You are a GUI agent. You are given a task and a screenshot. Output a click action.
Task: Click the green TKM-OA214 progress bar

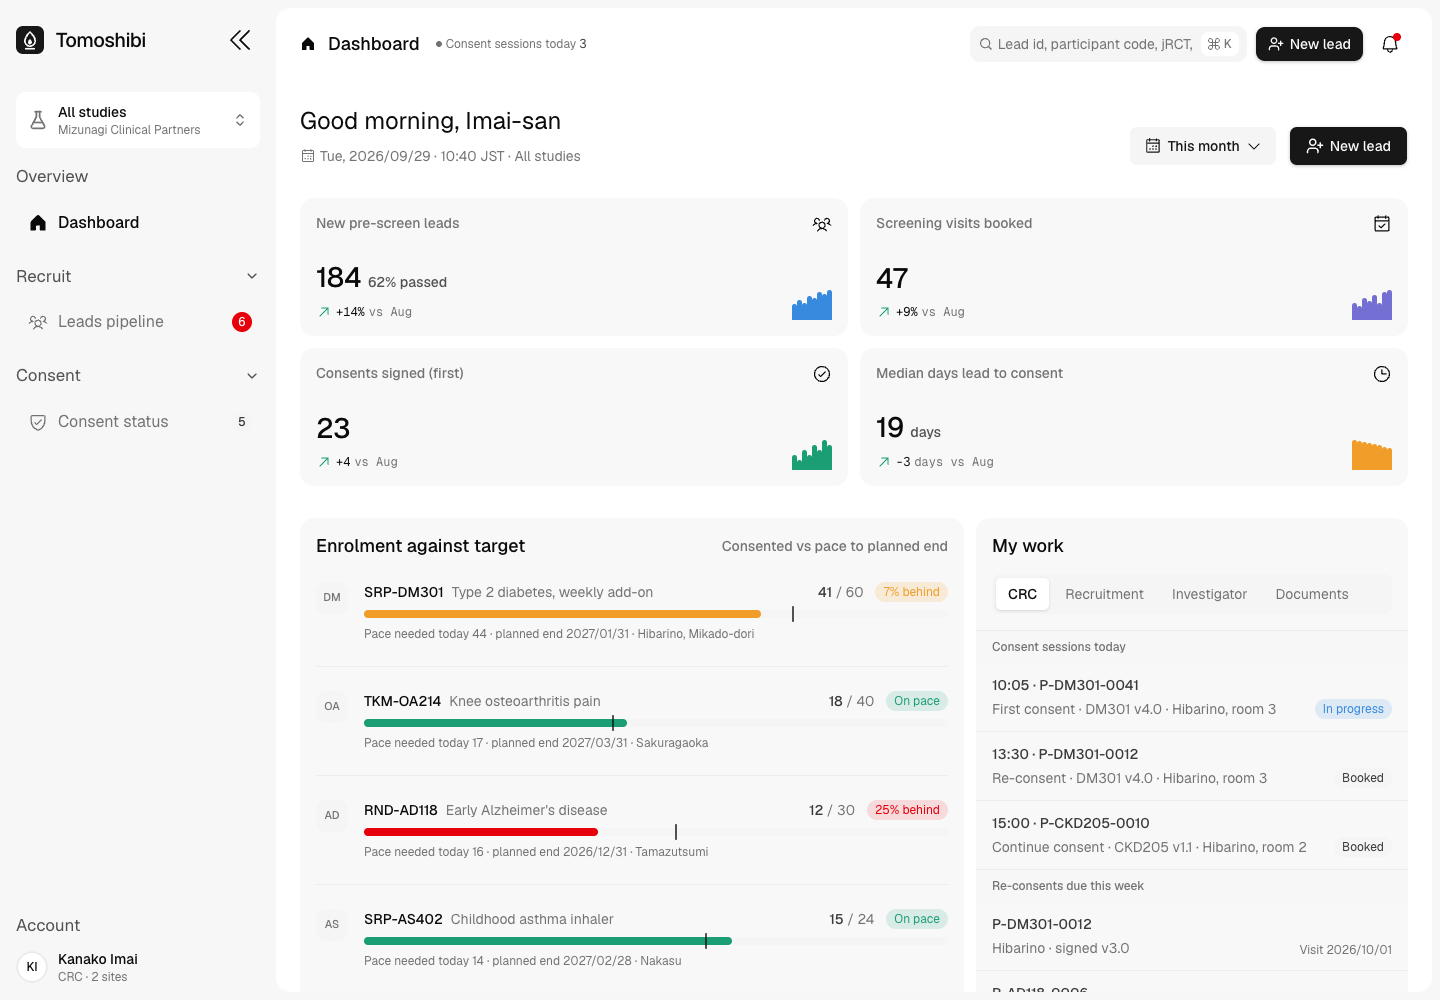tap(495, 723)
